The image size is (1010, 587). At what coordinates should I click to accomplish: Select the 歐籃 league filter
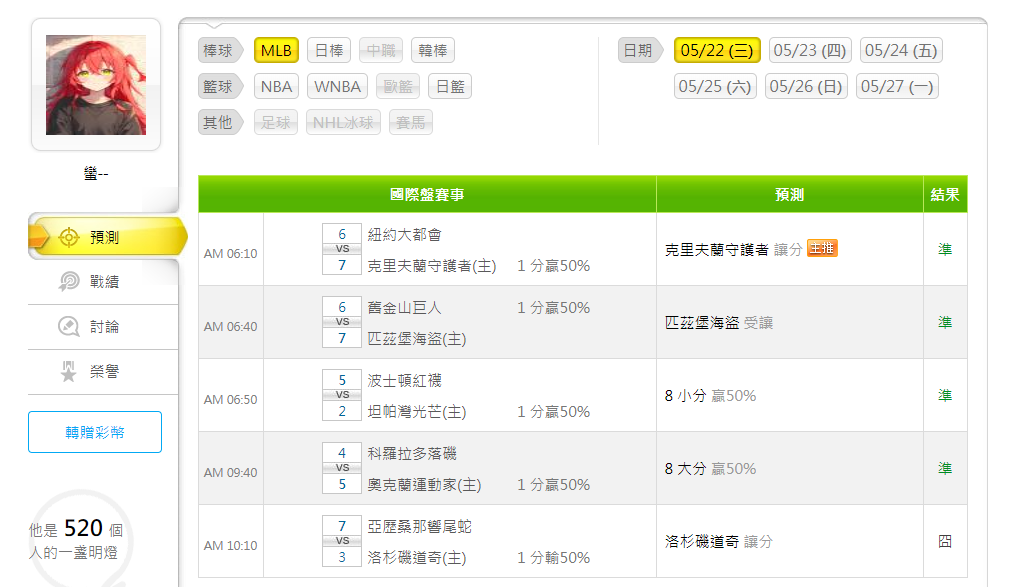[x=398, y=86]
